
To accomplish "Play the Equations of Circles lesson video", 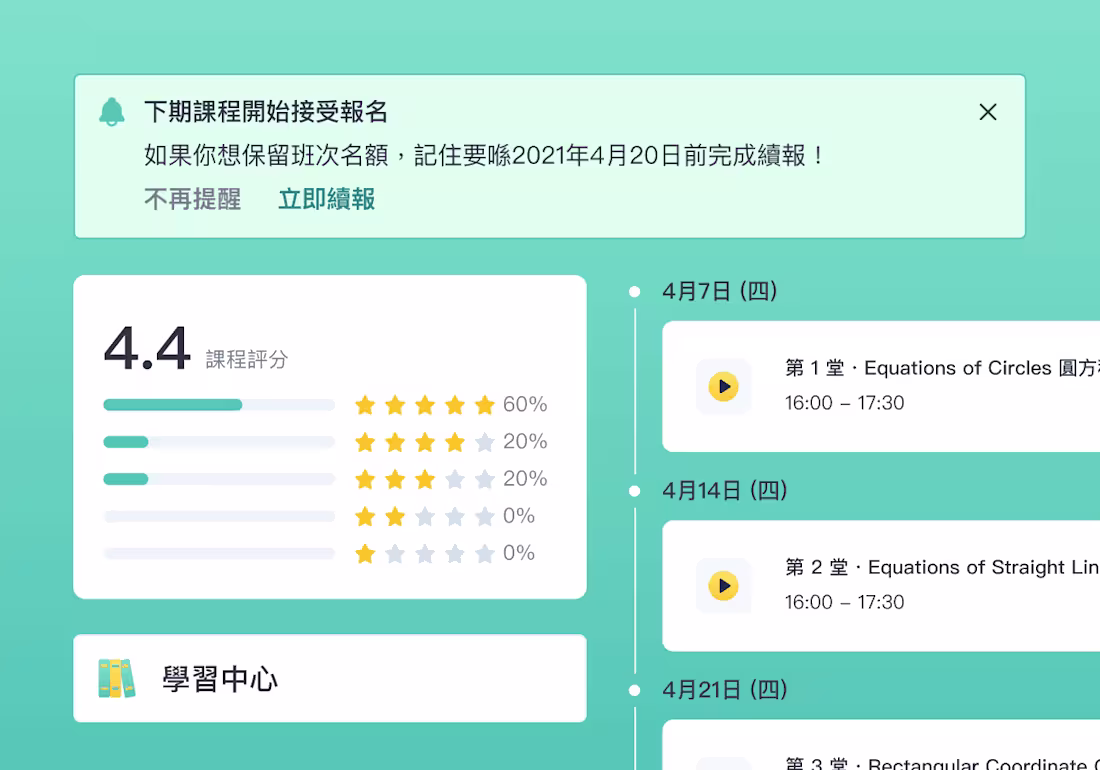I will click(x=723, y=387).
